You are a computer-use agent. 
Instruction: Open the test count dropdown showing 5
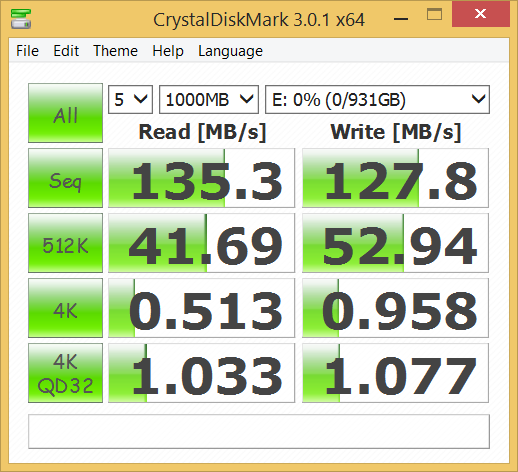click(x=130, y=99)
